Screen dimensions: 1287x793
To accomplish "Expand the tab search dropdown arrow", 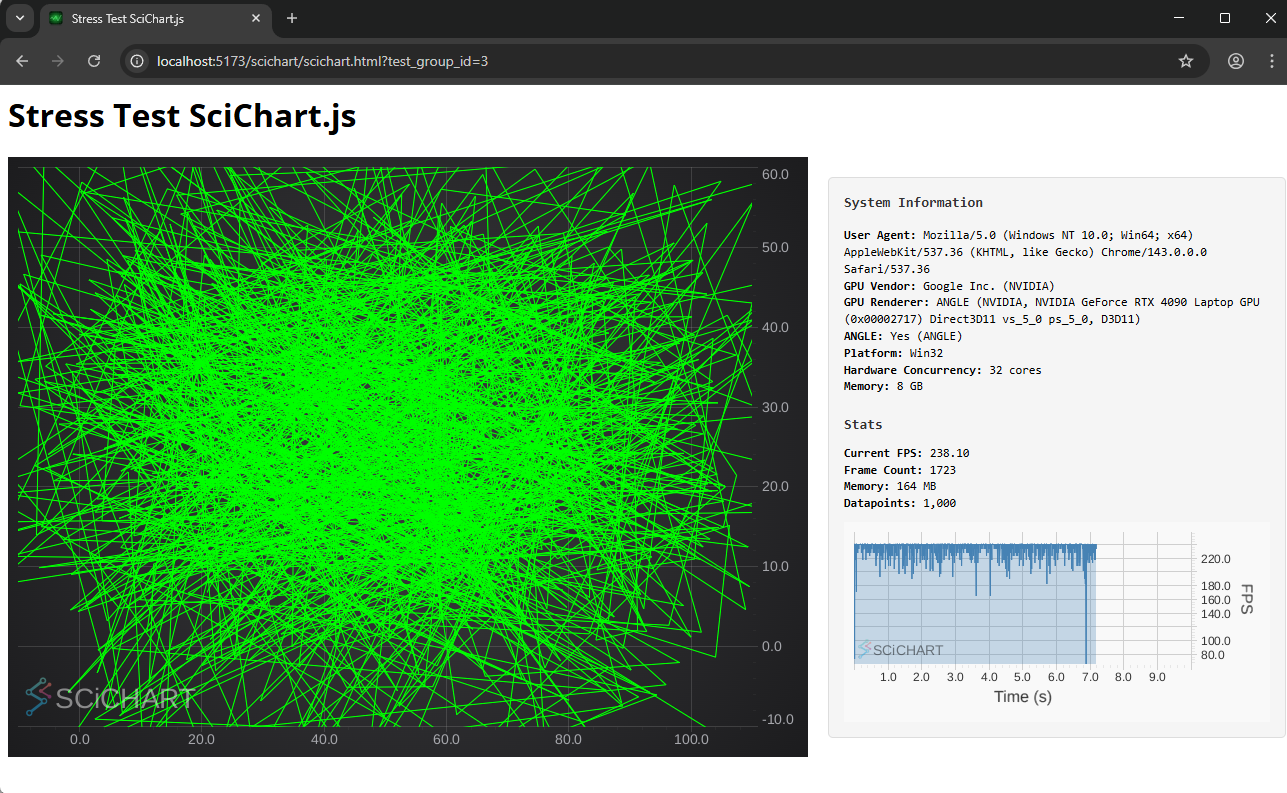I will click(19, 18).
